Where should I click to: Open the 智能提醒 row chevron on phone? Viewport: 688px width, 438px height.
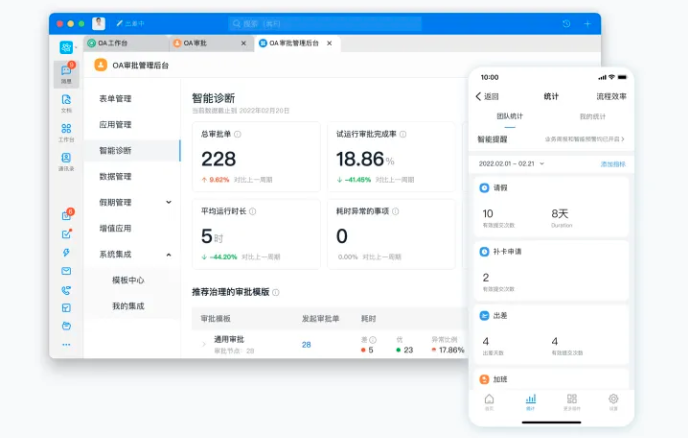623,139
